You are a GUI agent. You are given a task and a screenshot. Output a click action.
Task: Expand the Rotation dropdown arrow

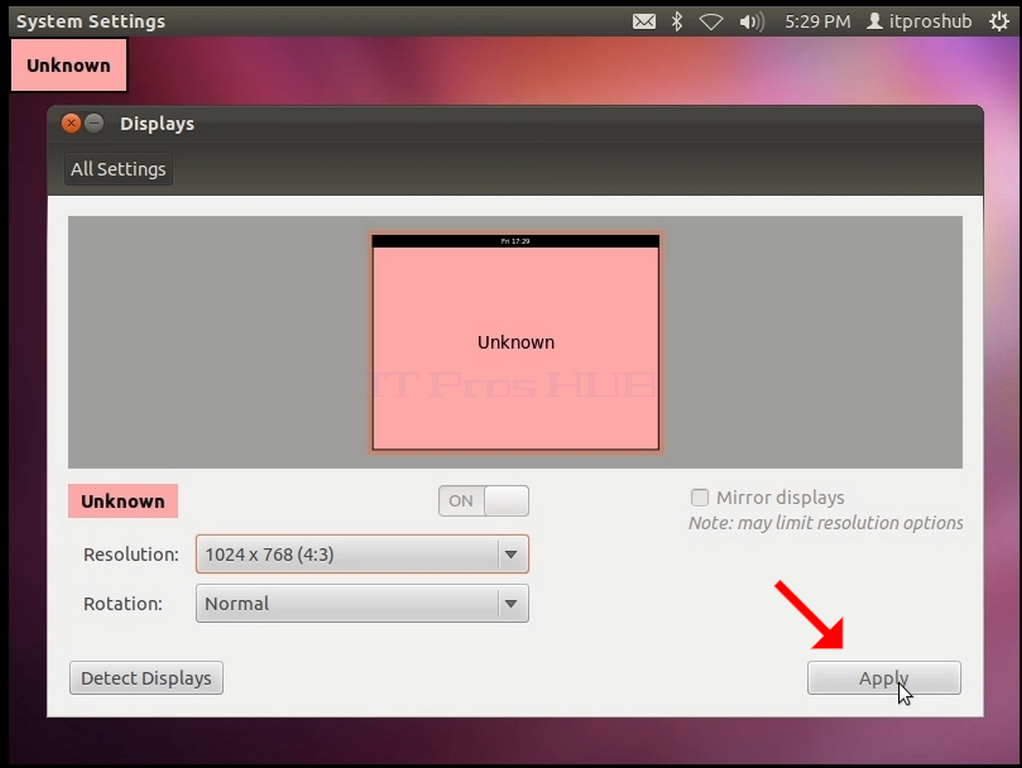click(x=512, y=604)
